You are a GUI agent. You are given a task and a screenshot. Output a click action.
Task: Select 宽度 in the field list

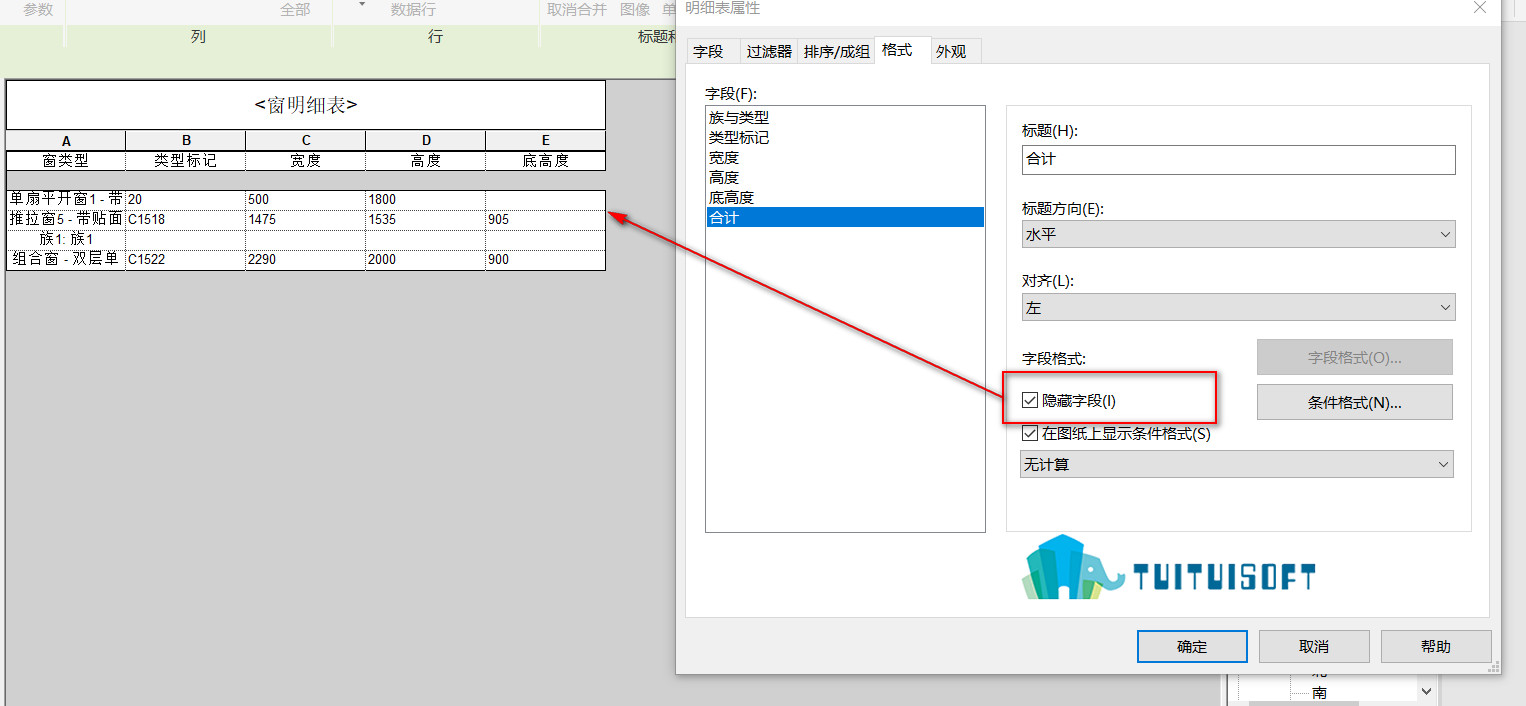tap(844, 157)
